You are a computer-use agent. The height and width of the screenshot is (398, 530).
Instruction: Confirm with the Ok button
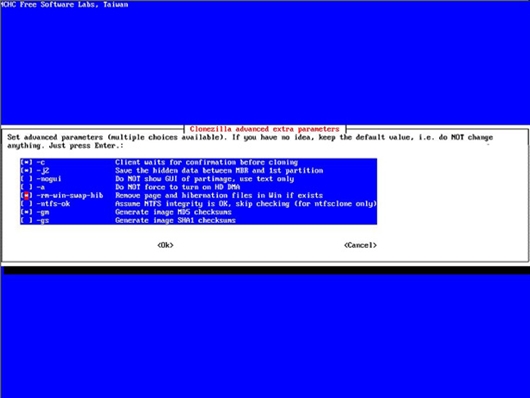coord(165,245)
